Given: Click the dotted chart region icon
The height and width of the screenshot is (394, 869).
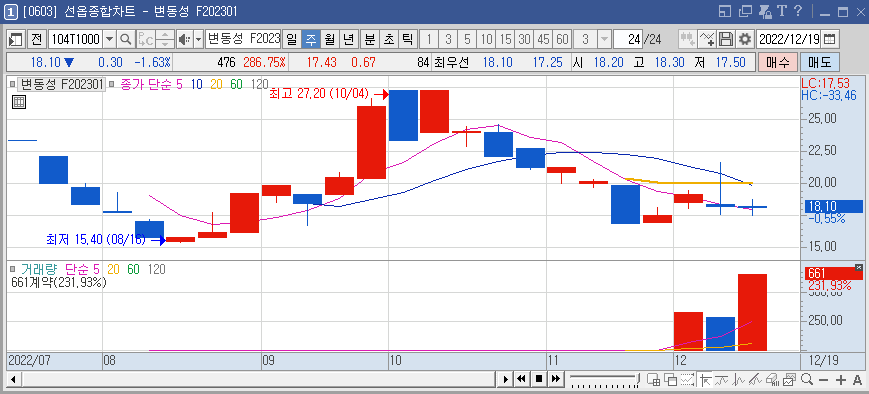Looking at the screenshot, I should pyautogui.click(x=688, y=380).
